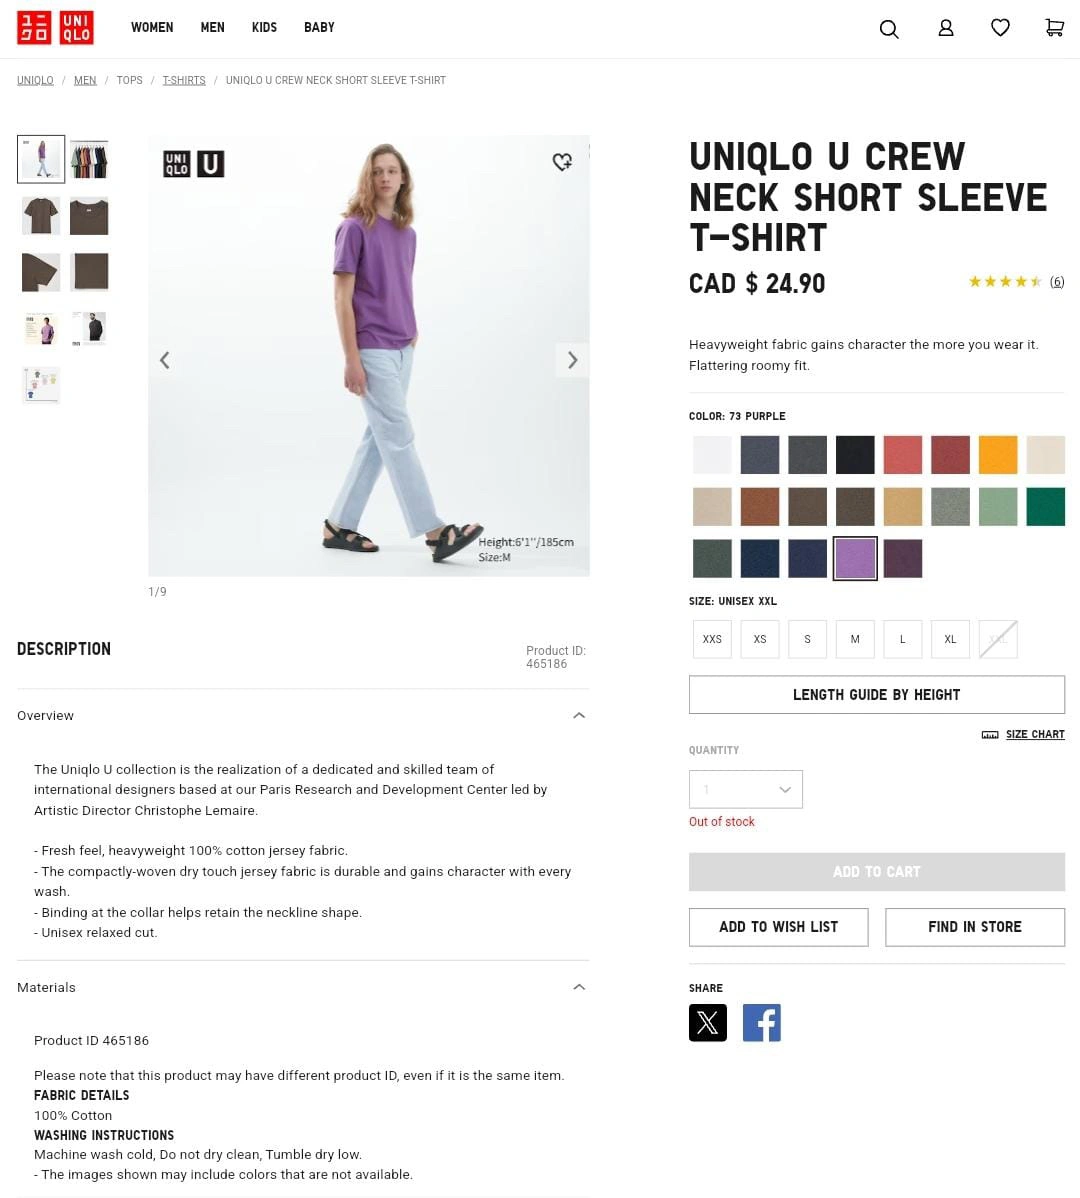Open the WOMEN menu
The image size is (1080, 1198).
[x=152, y=28]
